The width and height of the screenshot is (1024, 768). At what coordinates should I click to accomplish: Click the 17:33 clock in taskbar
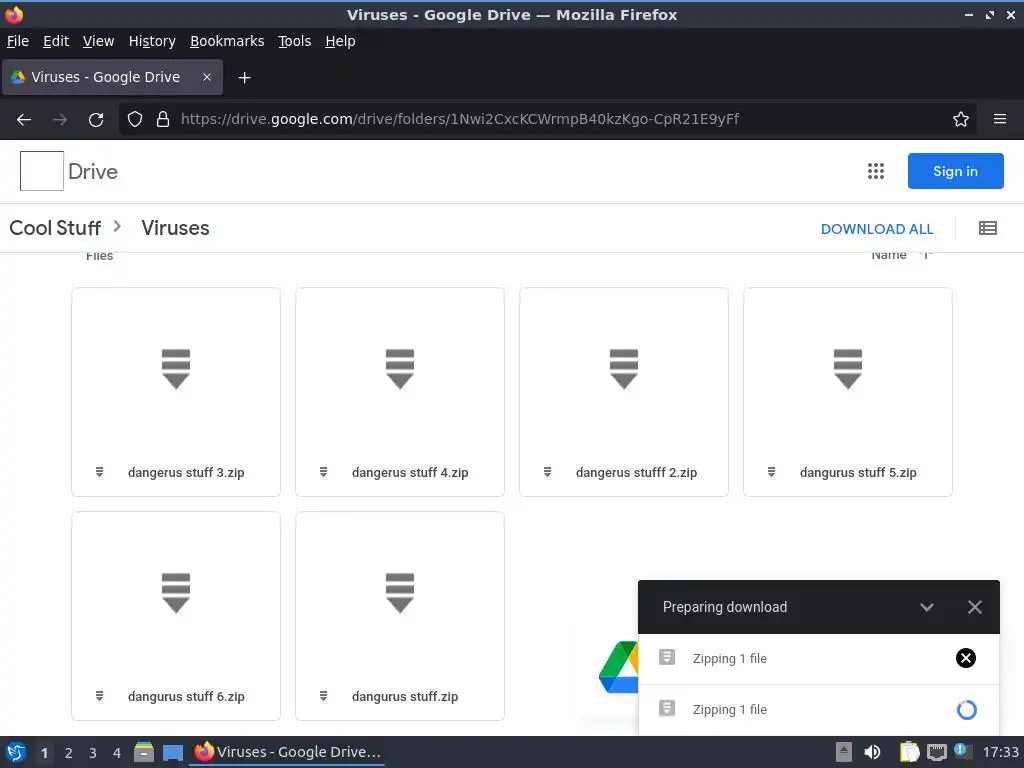click(x=1000, y=752)
